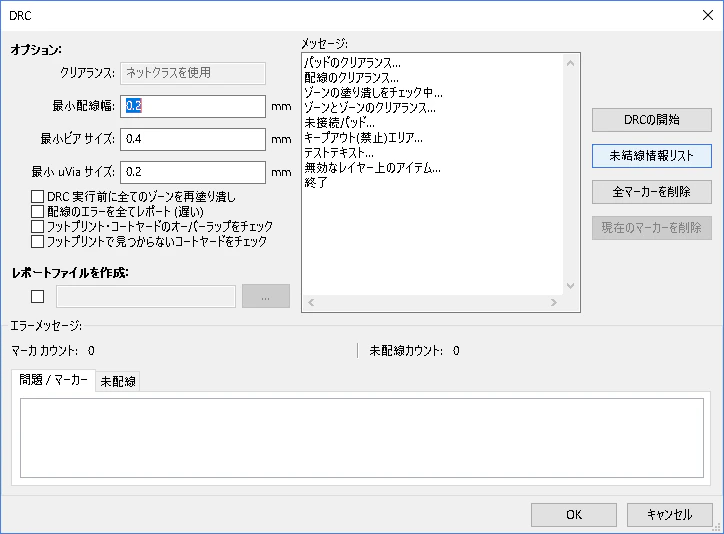Click the 終了 message line
This screenshot has height=534, width=724.
coord(316,183)
